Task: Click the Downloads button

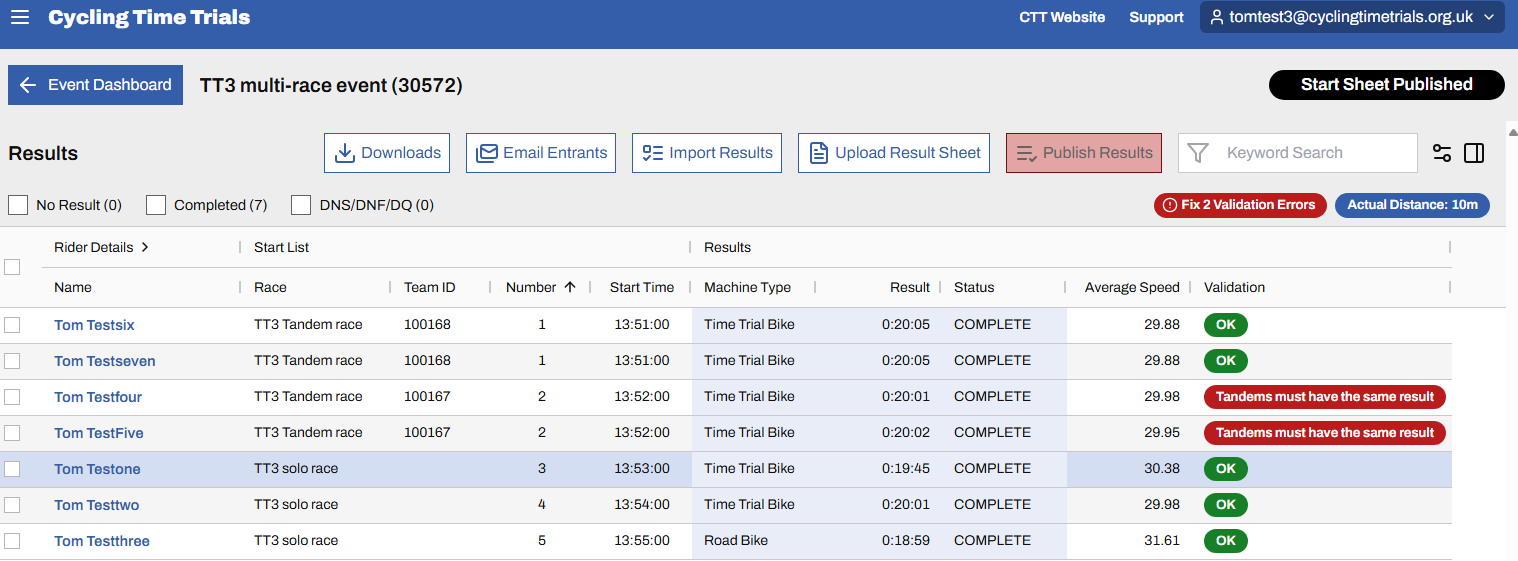Action: [x=387, y=153]
